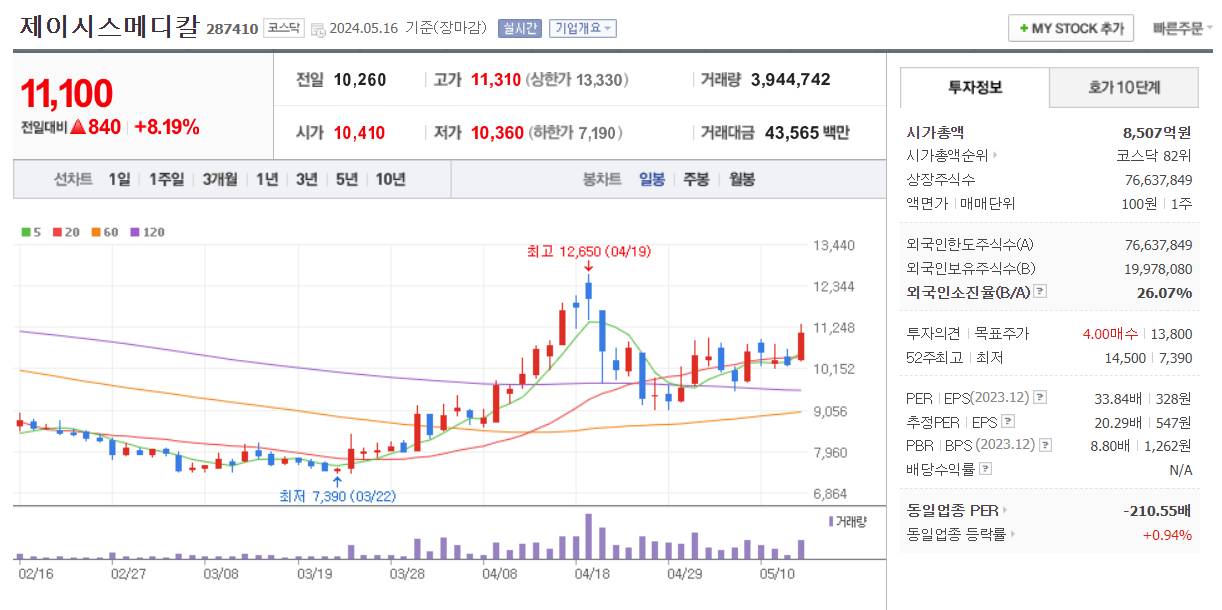1222x610 pixels.
Task: Open the 추정PER help icon
Action: click(1008, 421)
